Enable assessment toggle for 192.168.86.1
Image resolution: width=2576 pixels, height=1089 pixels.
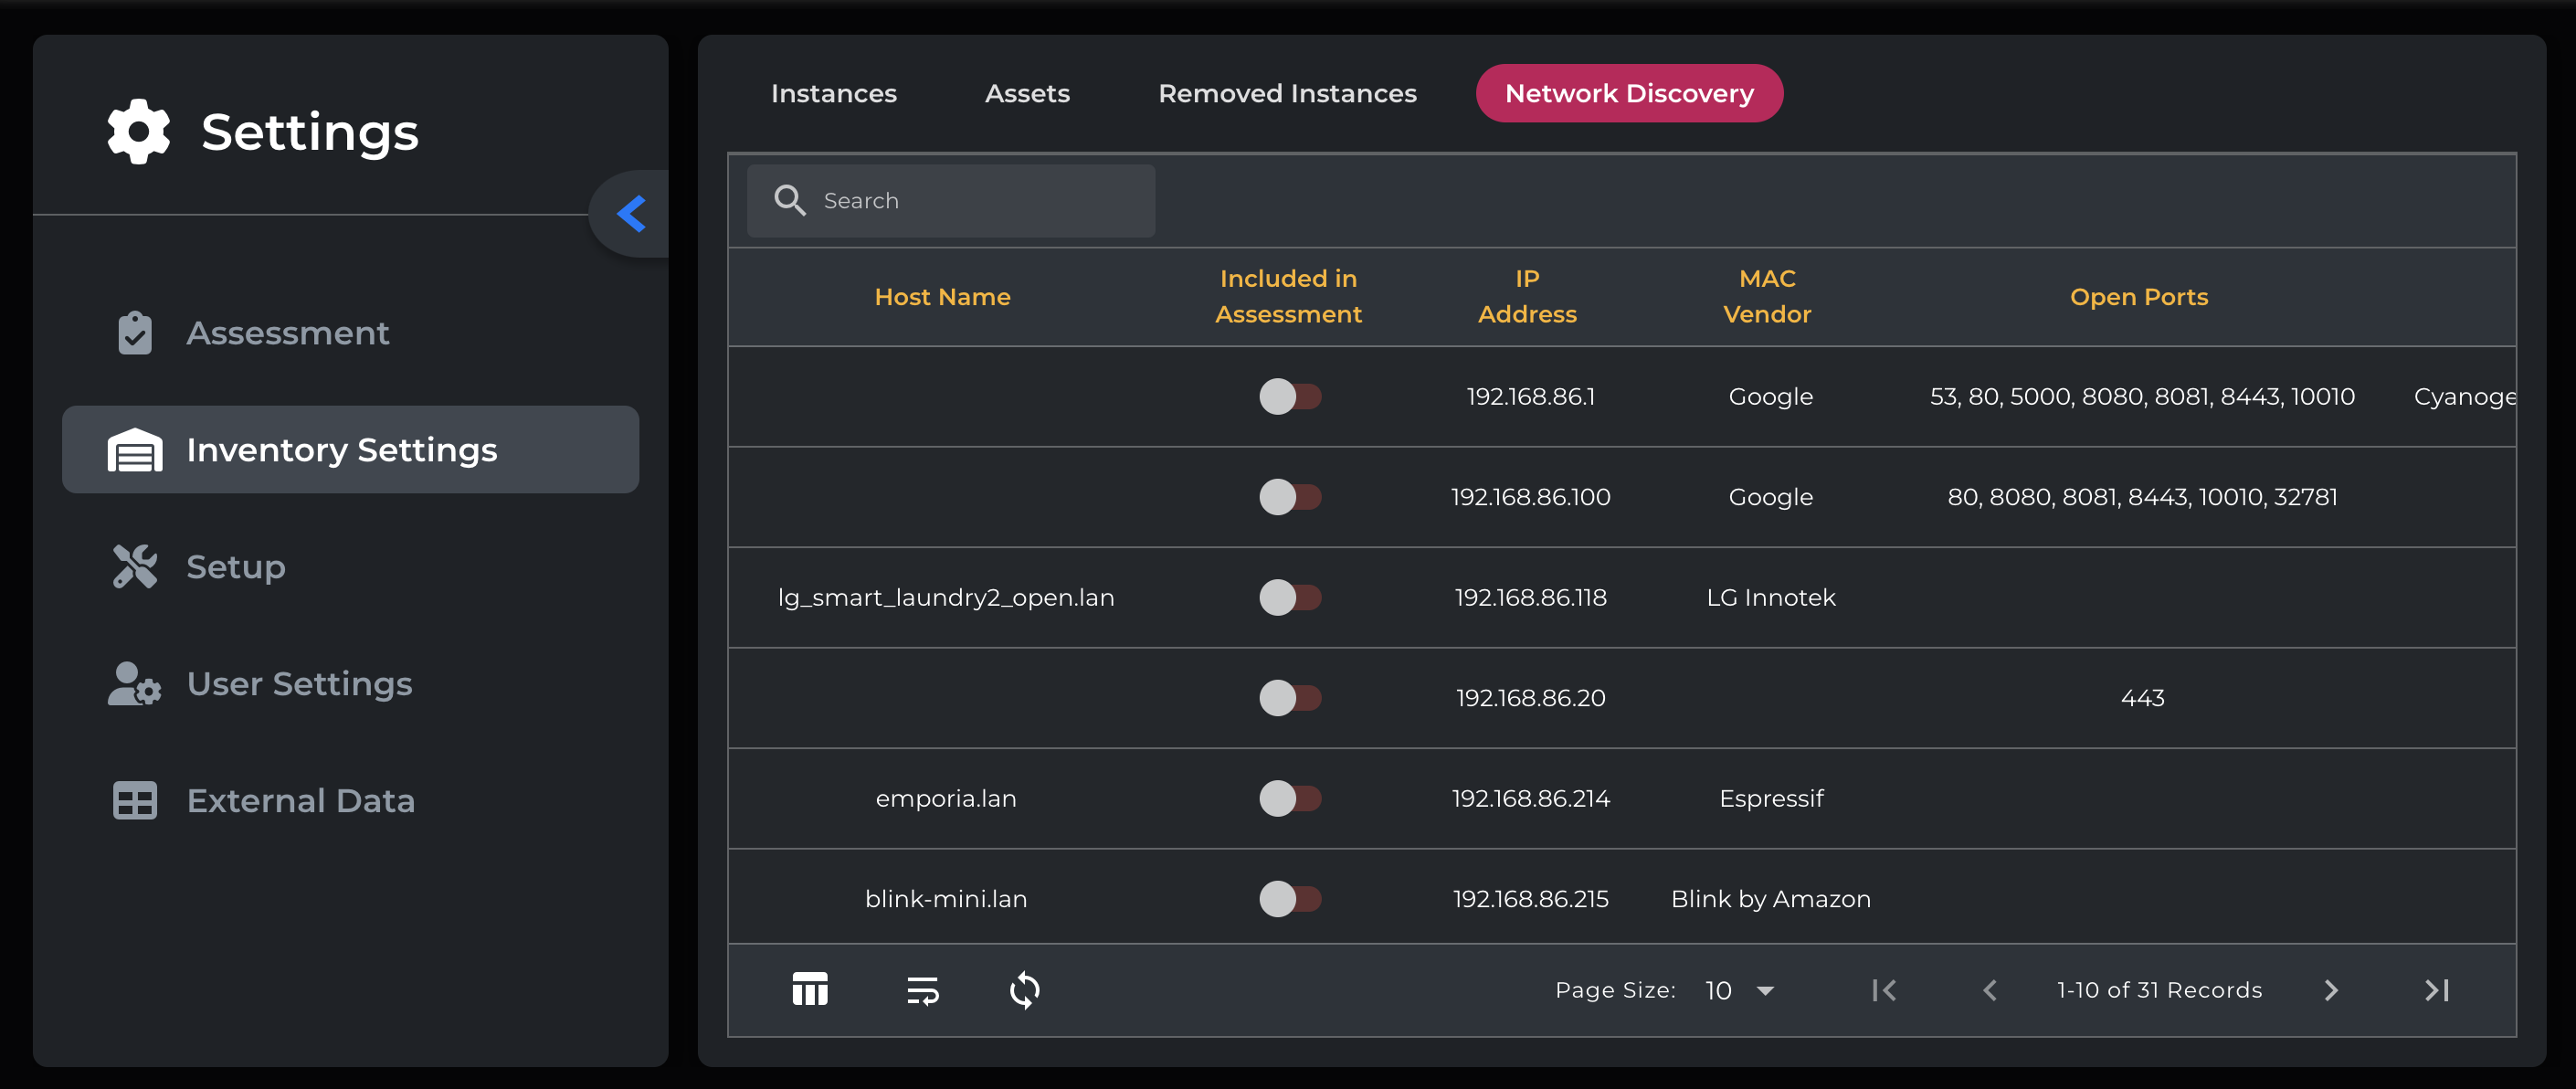1289,397
